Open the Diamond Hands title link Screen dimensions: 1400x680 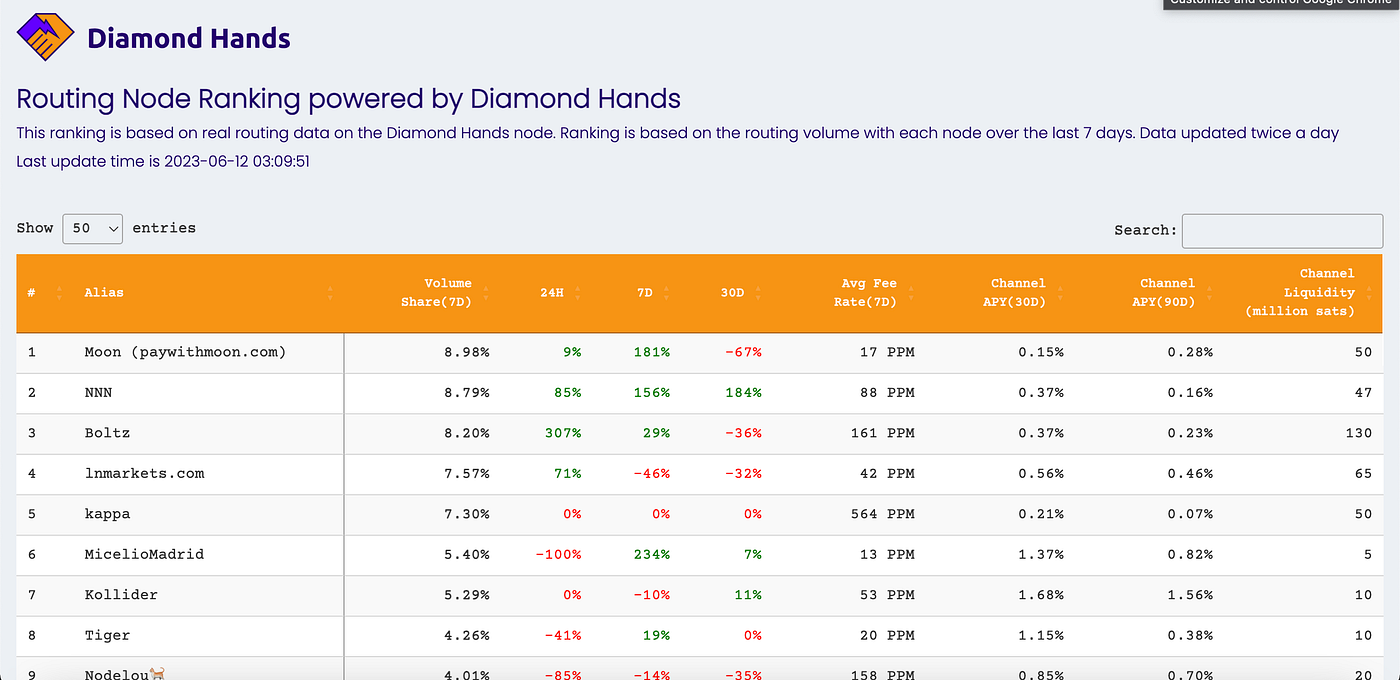189,39
